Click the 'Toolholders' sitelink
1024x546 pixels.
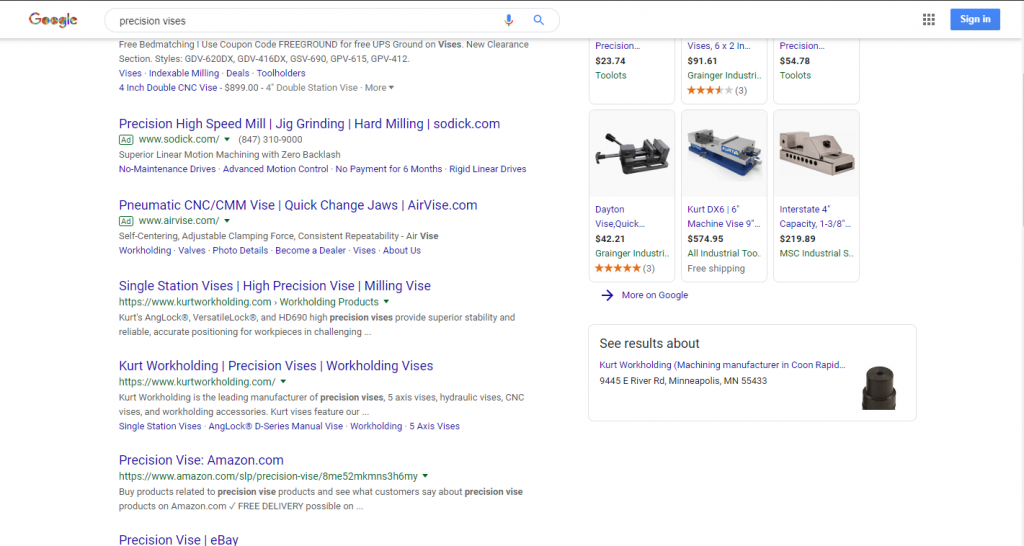[281, 73]
